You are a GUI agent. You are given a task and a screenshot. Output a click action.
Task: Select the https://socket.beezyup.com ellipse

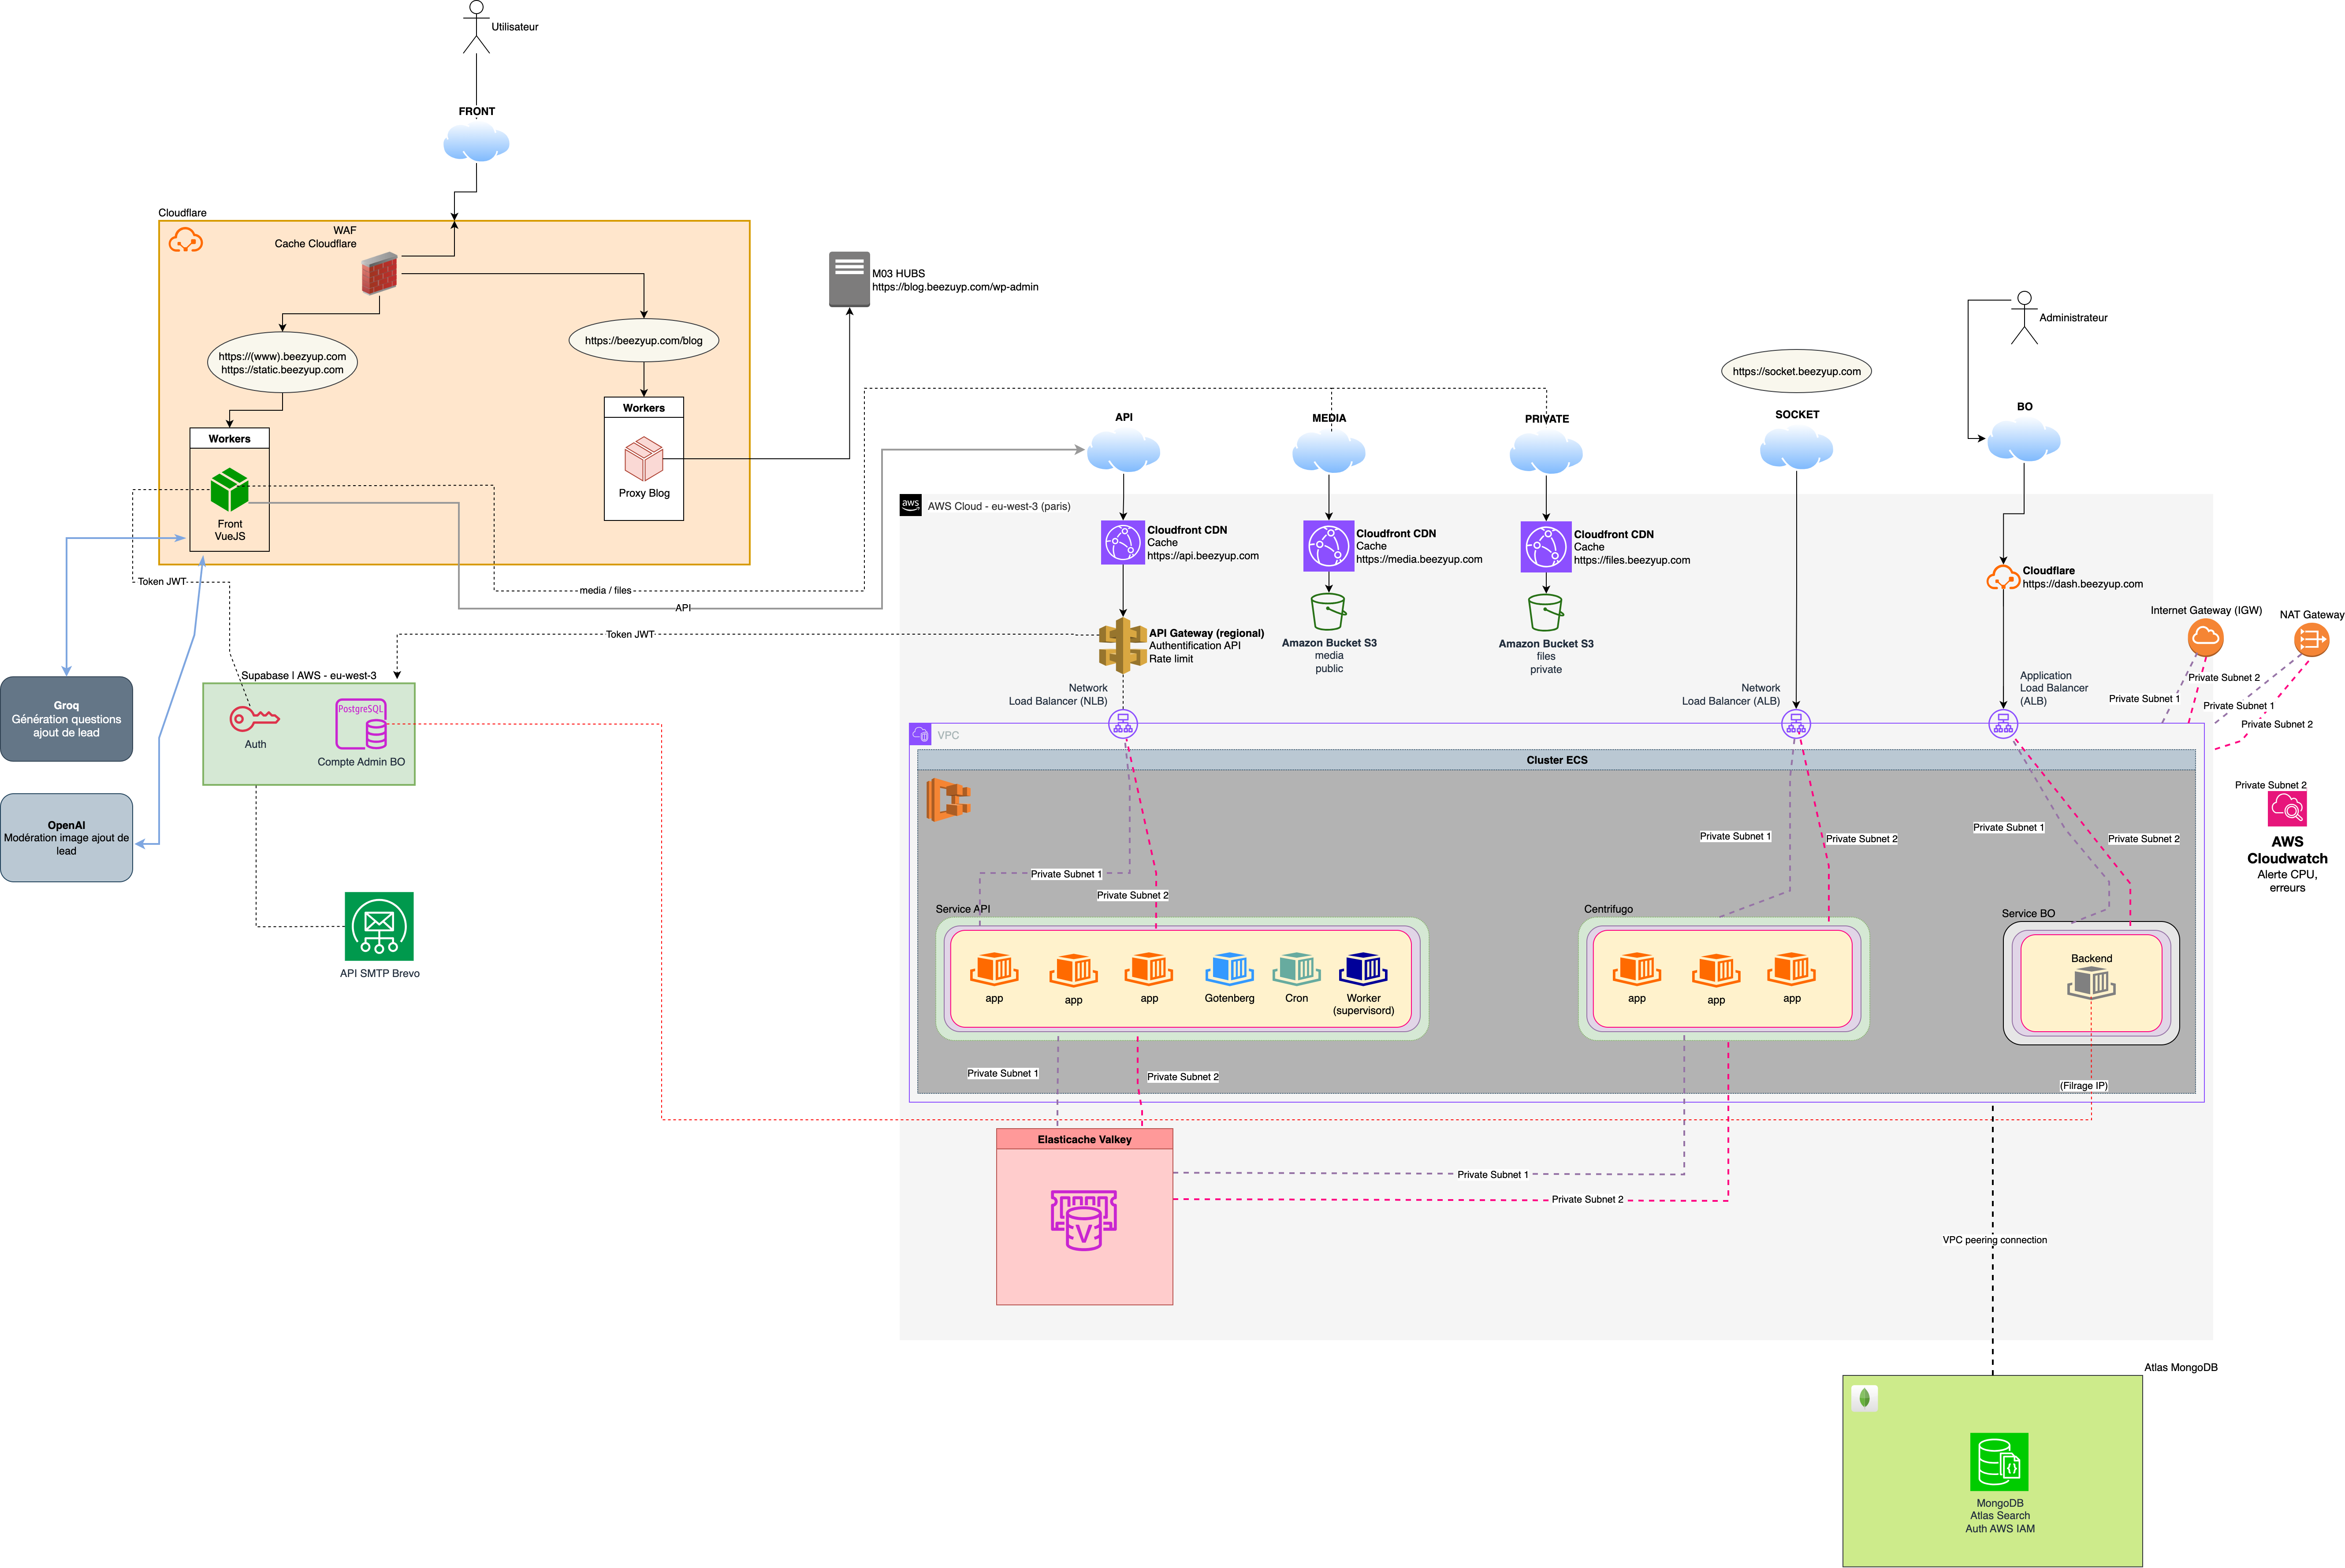coord(1796,371)
